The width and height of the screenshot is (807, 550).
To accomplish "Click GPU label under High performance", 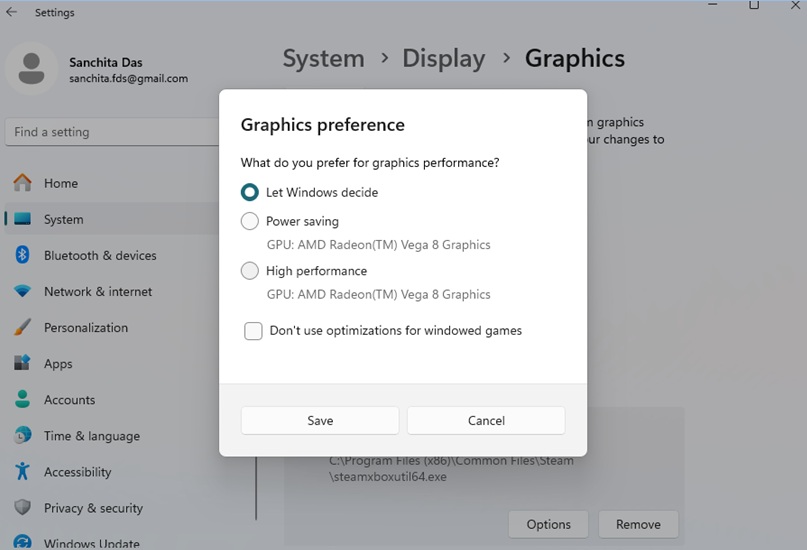I will click(378, 294).
